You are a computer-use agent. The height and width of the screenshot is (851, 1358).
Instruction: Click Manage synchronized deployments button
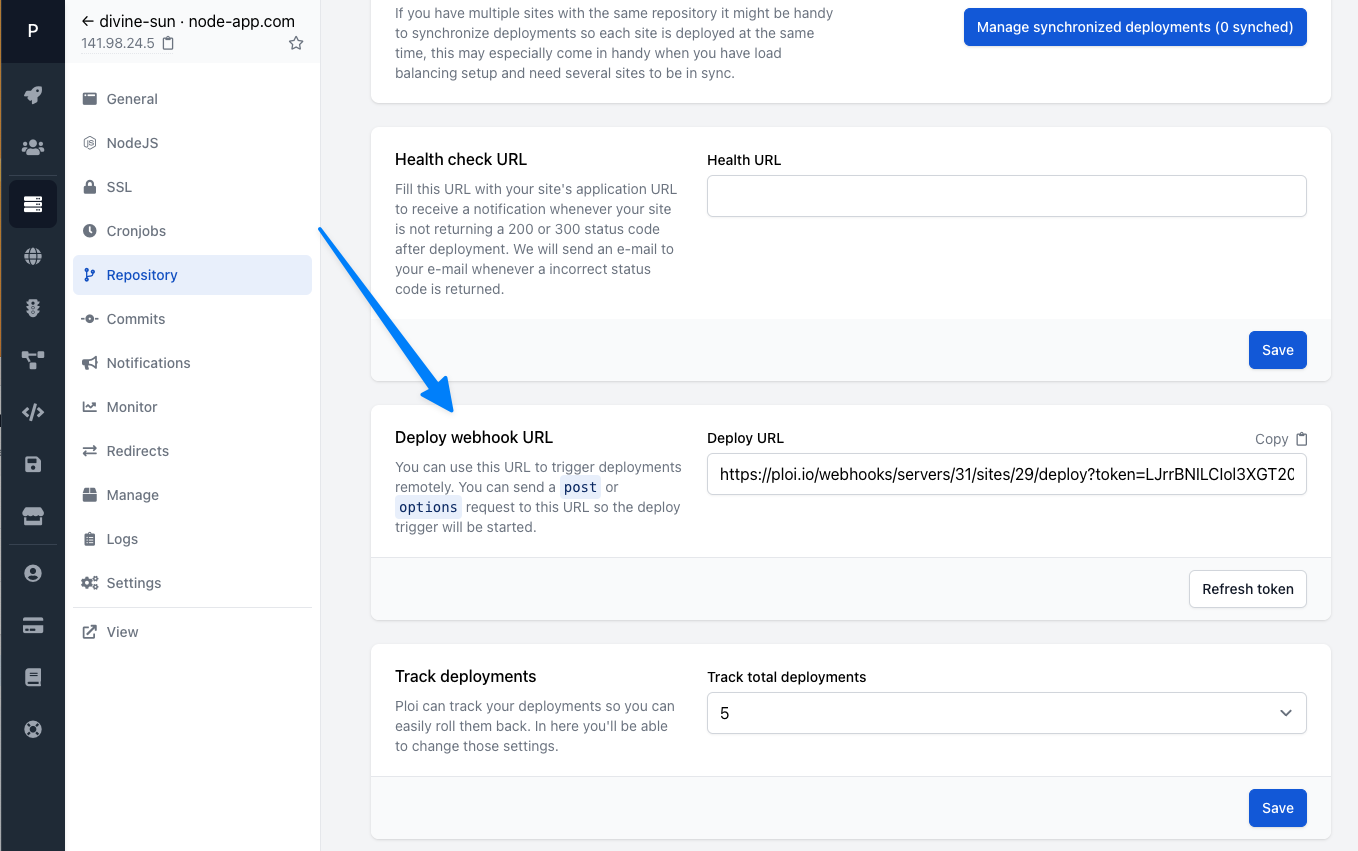coord(1135,27)
